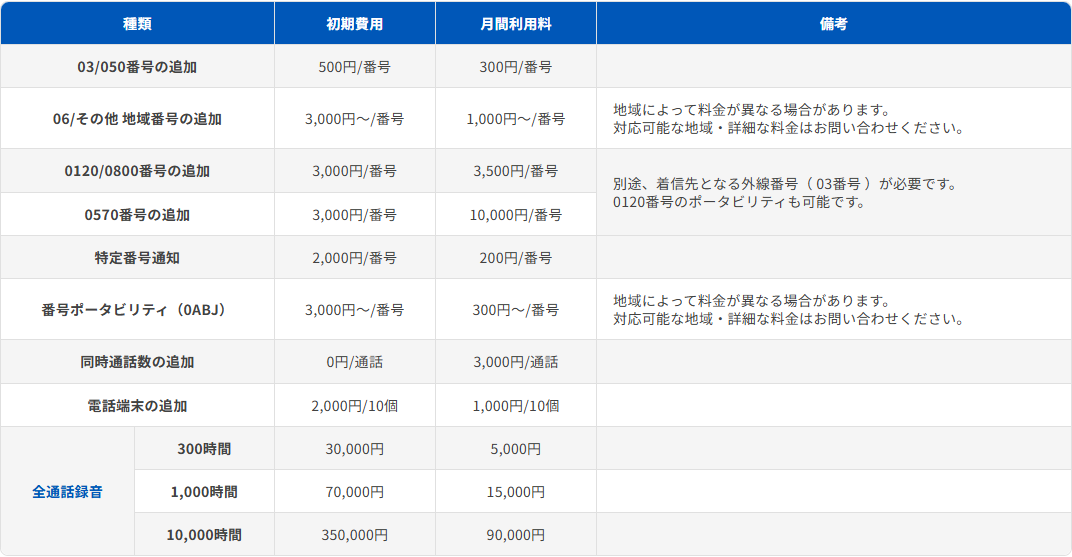Screen dimensions: 1072x557
Task: Select the 10,000時間 recording plan cell
Action: click(x=204, y=534)
